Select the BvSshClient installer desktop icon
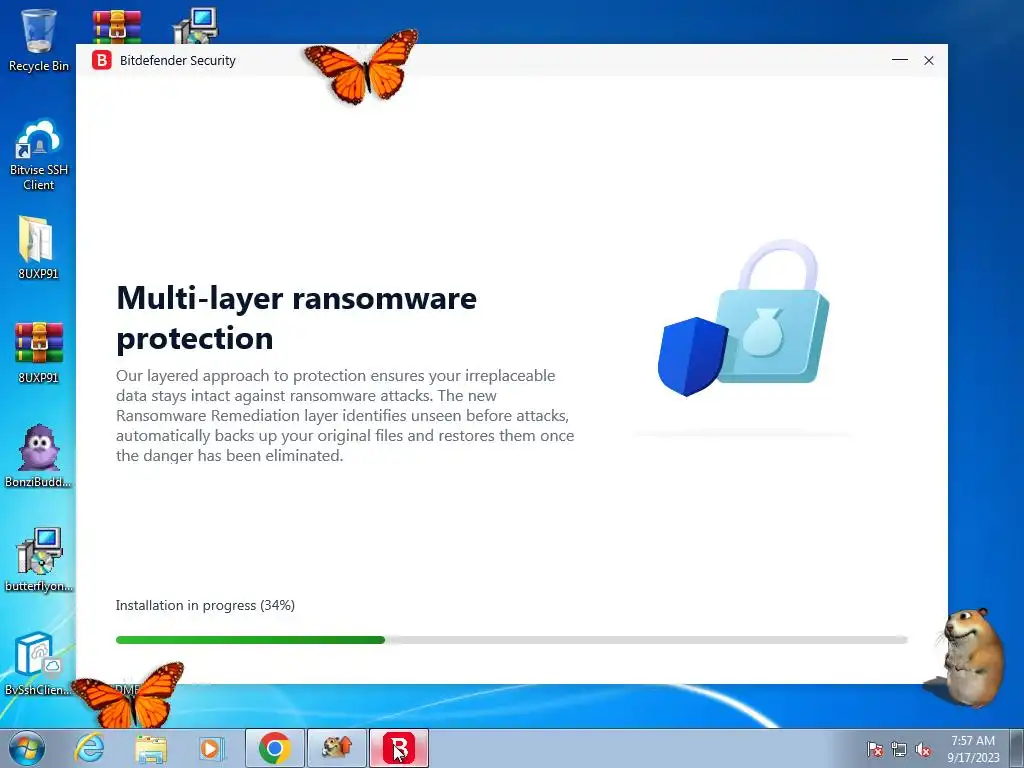The height and width of the screenshot is (768, 1024). pyautogui.click(x=39, y=664)
